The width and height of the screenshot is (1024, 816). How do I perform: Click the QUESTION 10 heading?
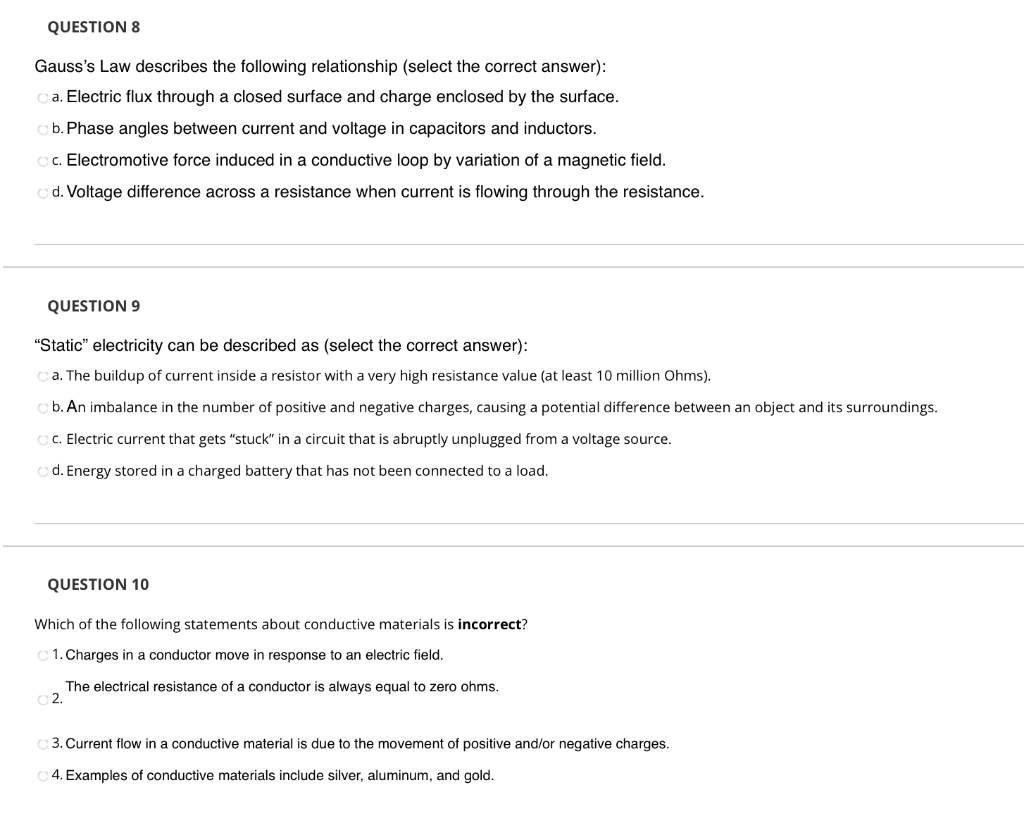98,584
